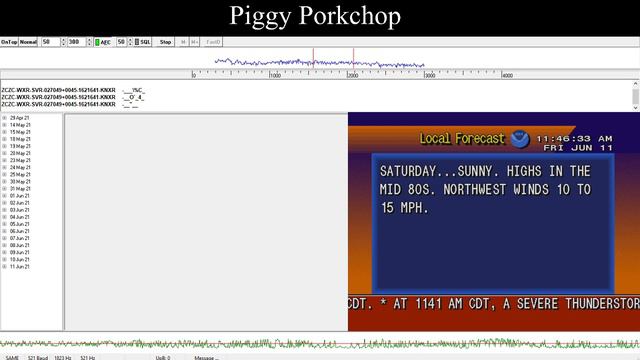Click the left red spectrum marker line

point(313,58)
